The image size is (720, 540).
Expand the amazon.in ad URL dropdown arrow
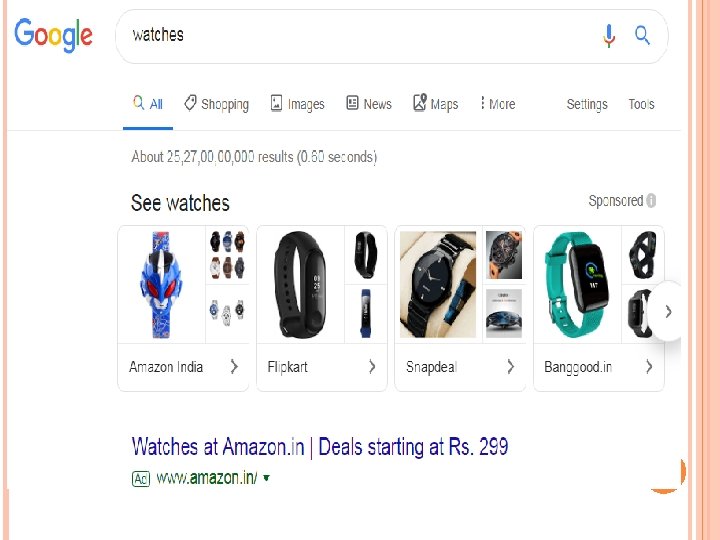266,478
